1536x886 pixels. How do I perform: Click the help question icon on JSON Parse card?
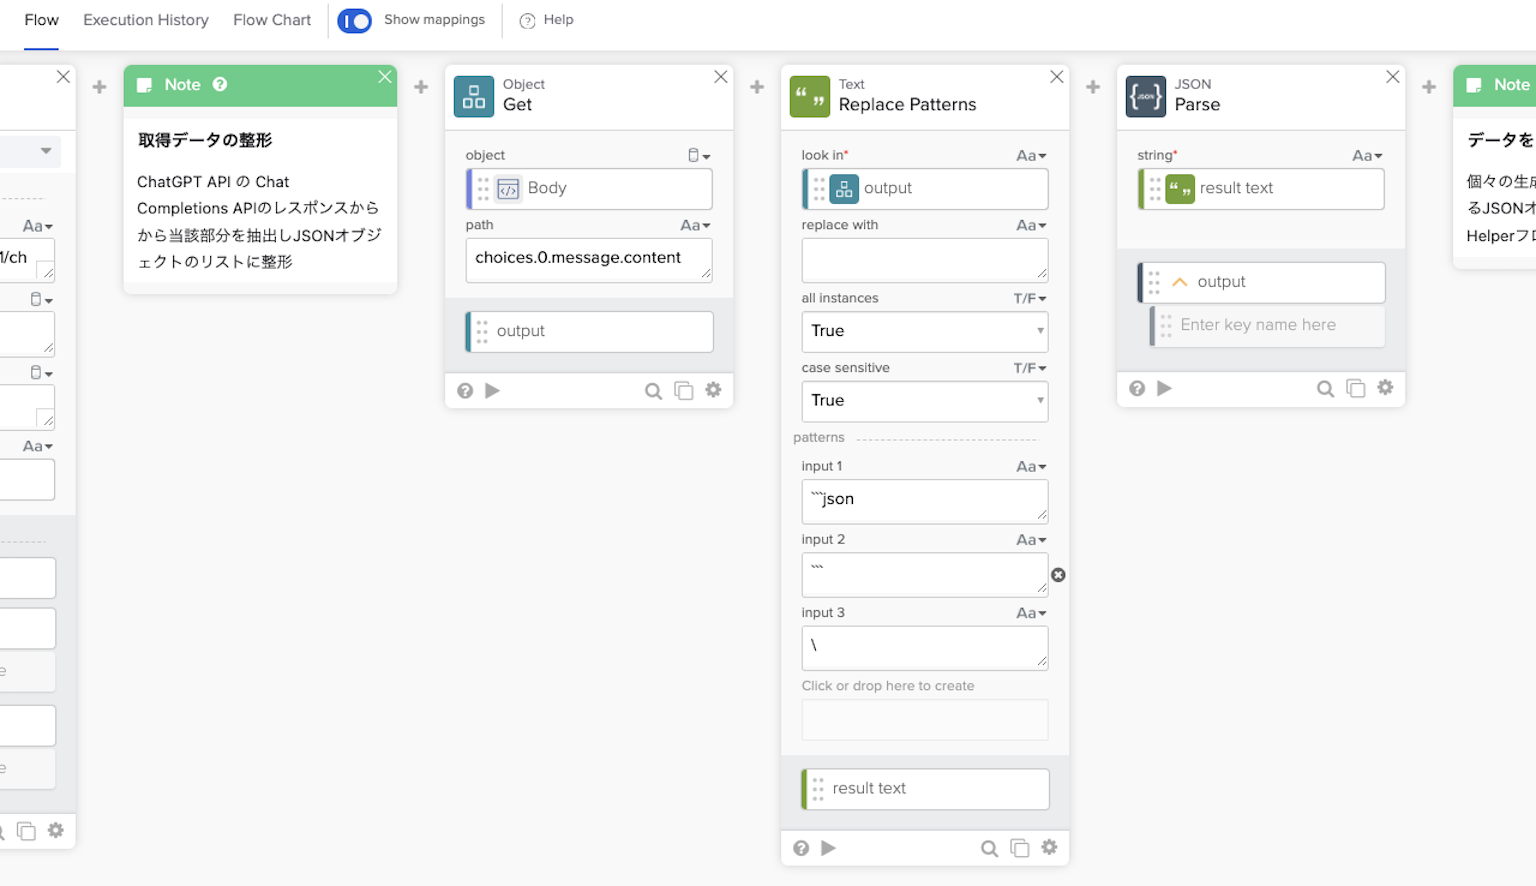pos(1137,389)
